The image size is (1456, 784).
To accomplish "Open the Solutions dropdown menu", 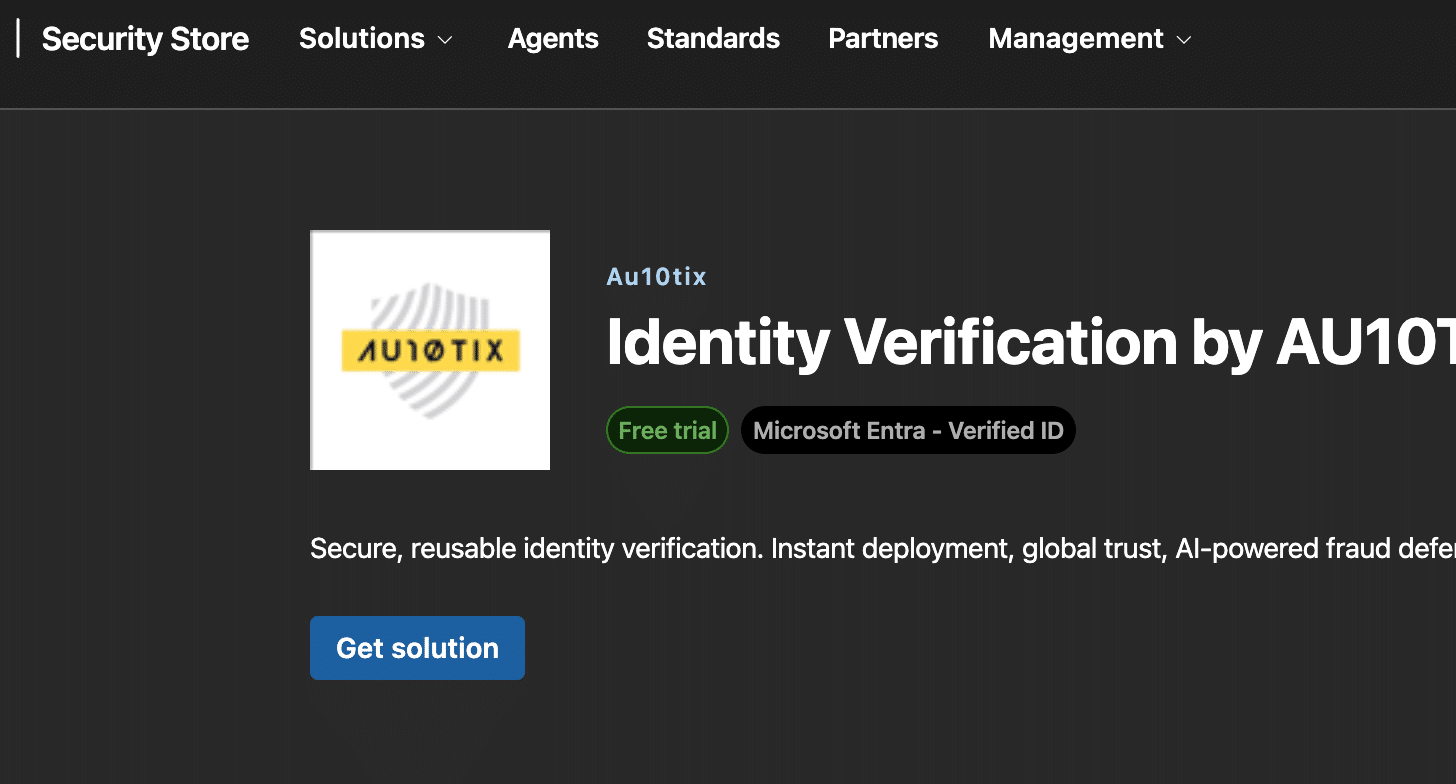I will tap(361, 38).
